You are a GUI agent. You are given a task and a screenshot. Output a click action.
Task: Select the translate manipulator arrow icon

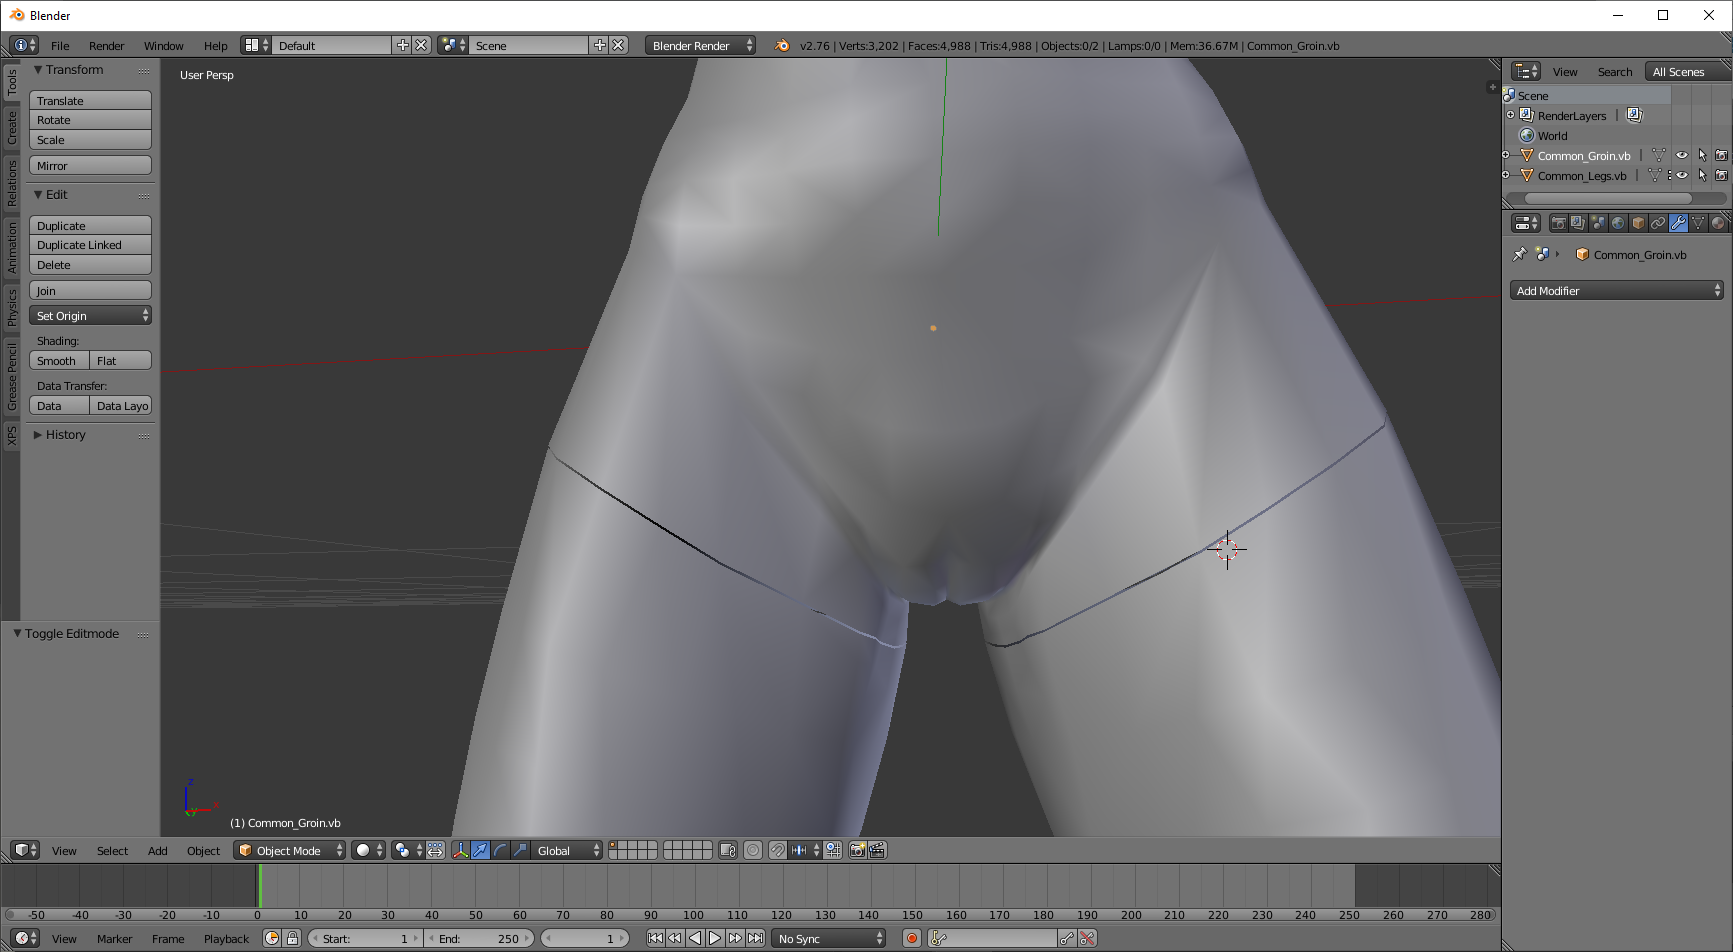point(480,850)
